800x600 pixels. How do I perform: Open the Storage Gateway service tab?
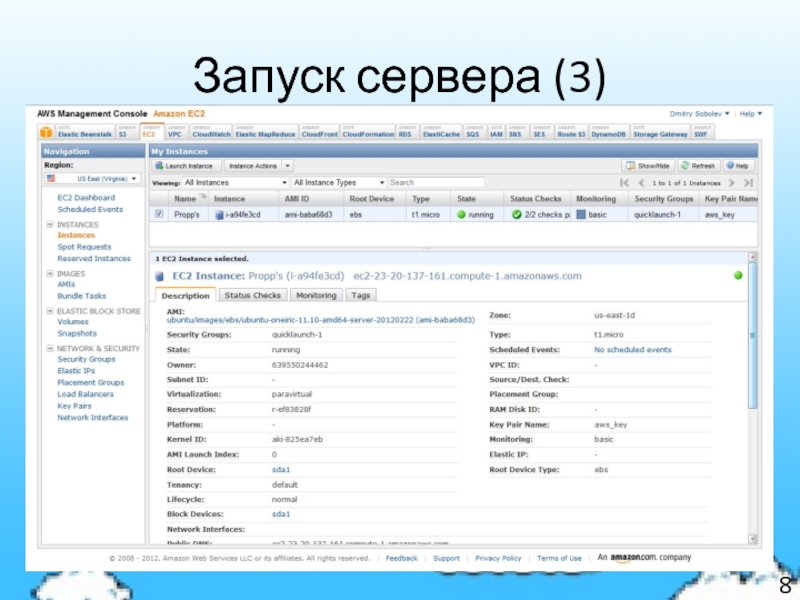coord(660,132)
